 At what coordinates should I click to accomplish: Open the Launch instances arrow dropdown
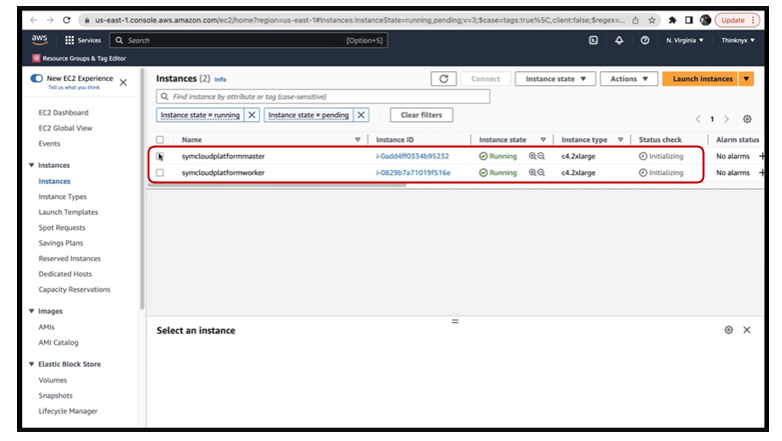coord(746,79)
